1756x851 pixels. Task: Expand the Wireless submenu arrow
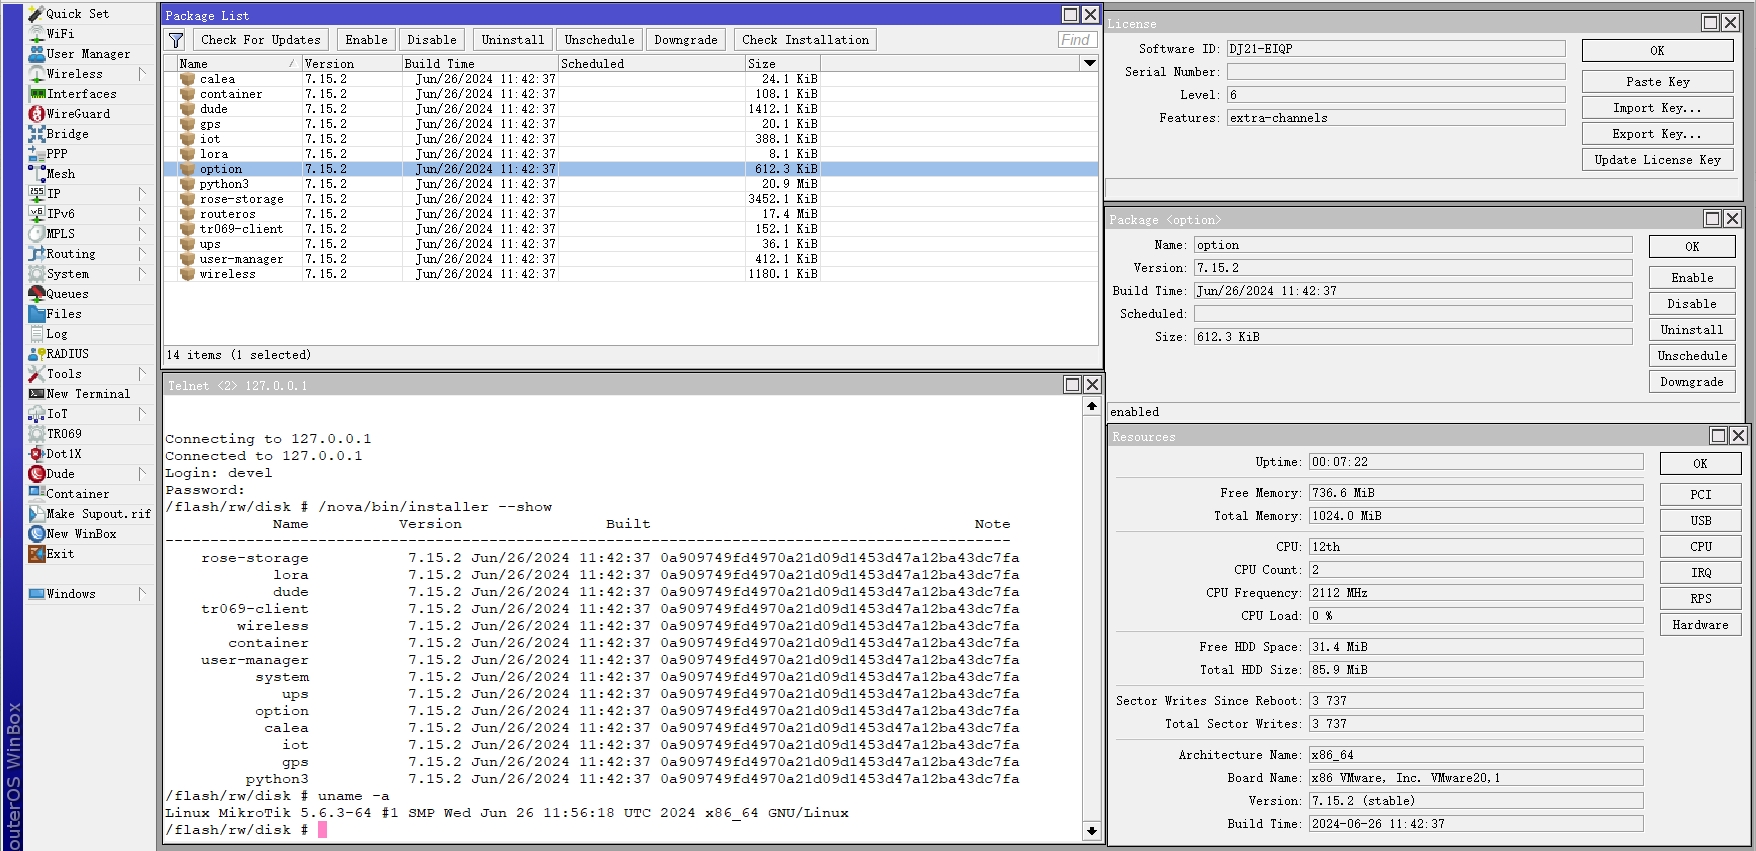(x=142, y=74)
